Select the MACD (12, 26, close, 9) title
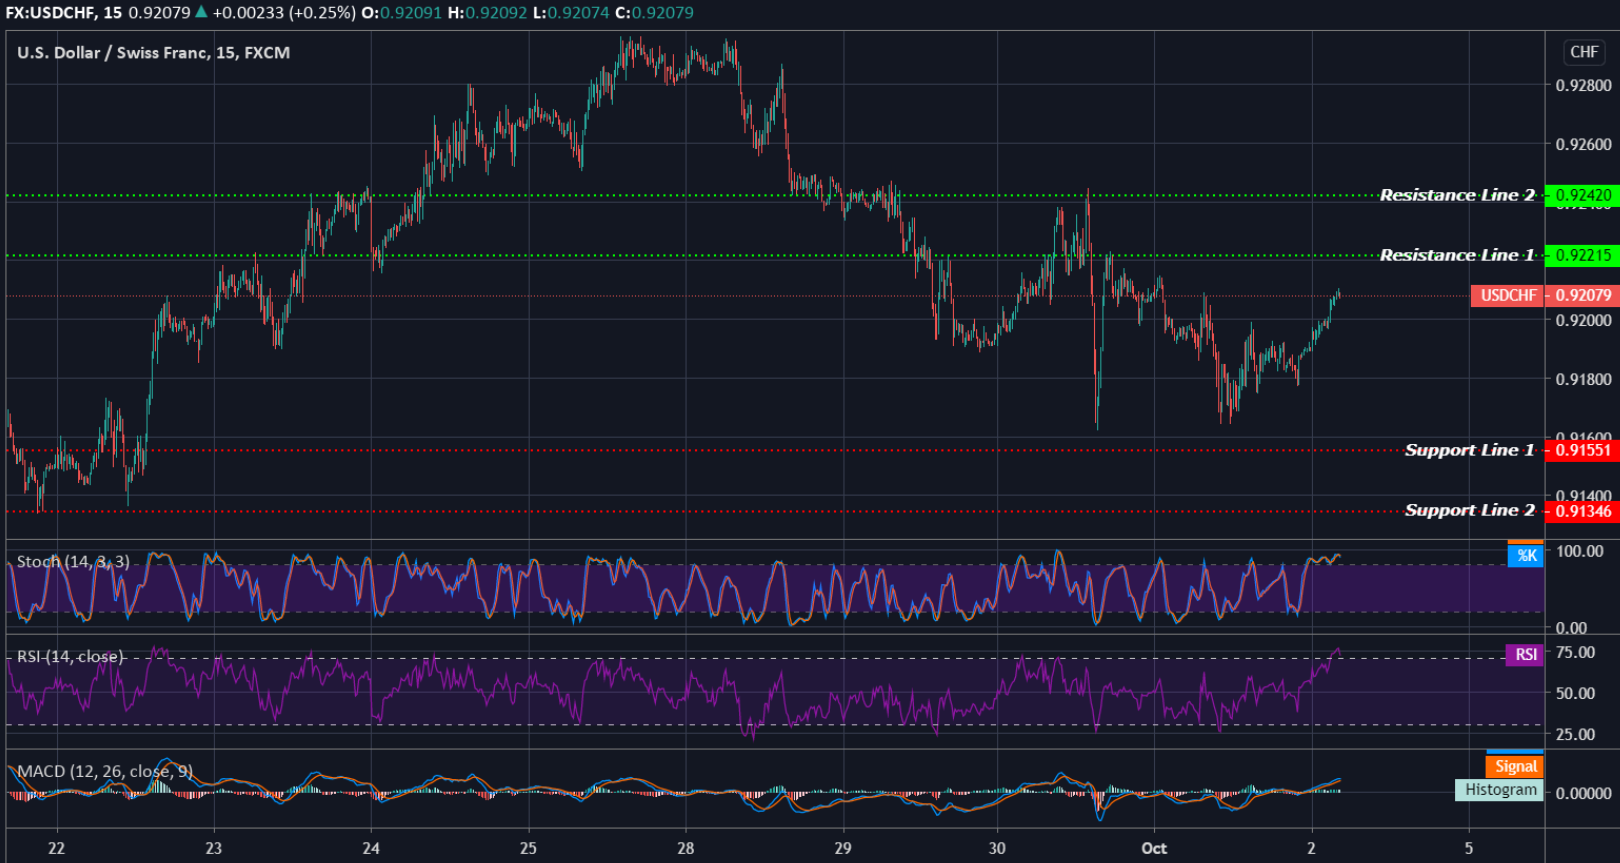The image size is (1620, 863). [x=105, y=771]
